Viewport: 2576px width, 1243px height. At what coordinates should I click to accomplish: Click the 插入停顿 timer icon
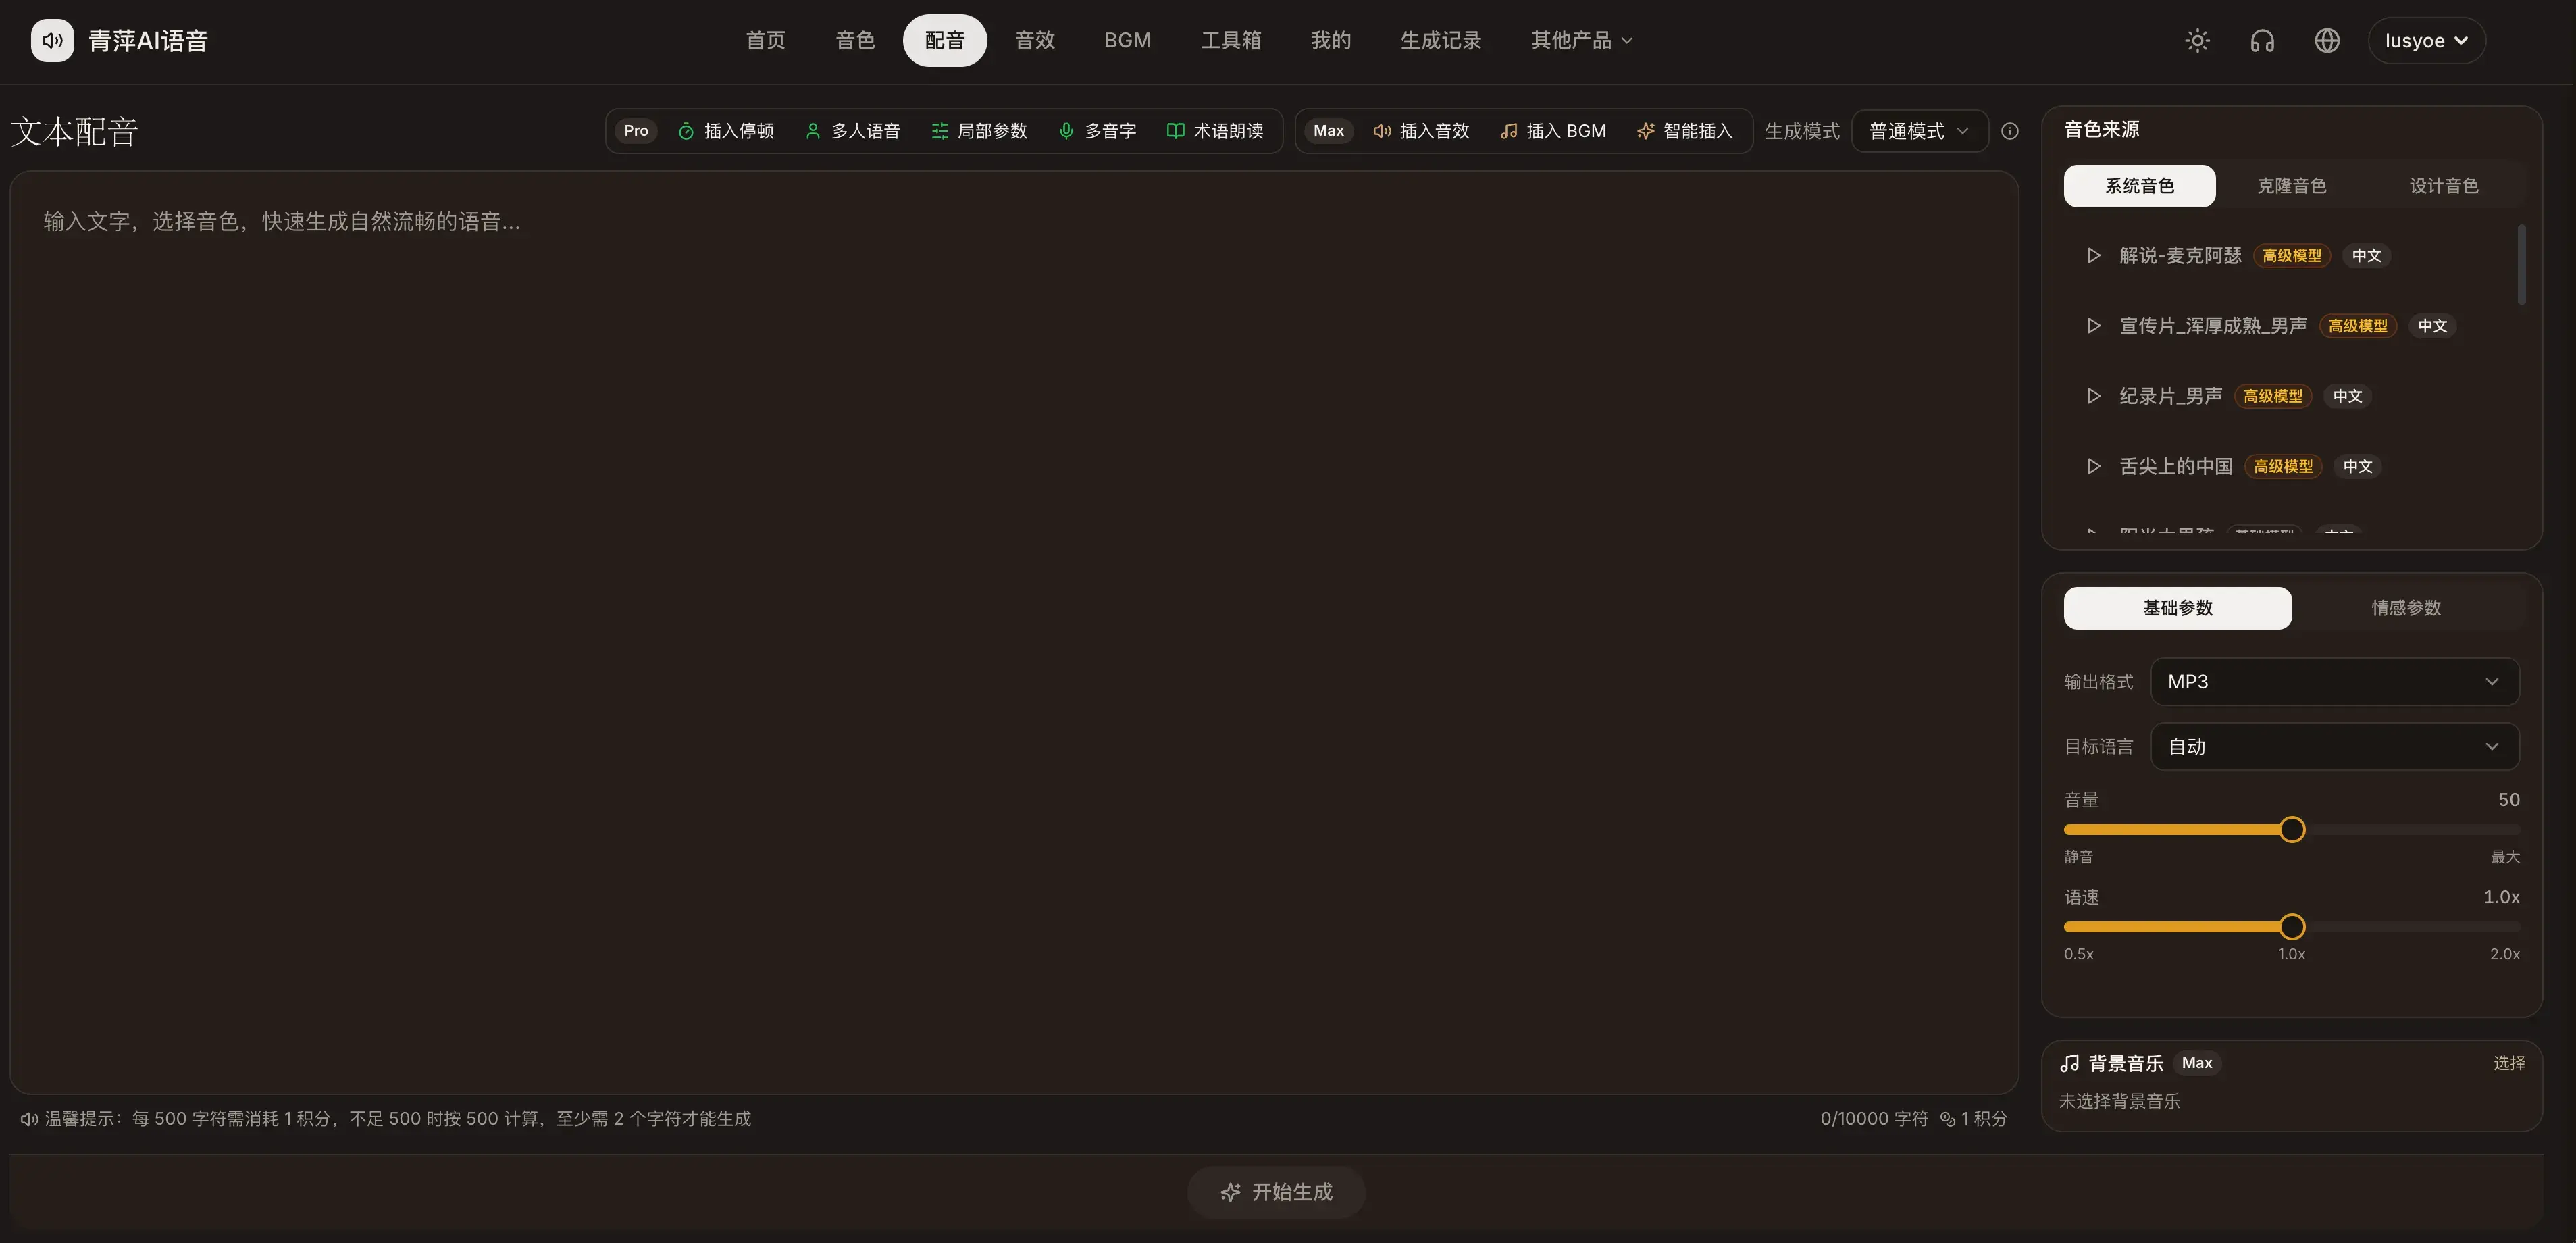click(x=686, y=131)
